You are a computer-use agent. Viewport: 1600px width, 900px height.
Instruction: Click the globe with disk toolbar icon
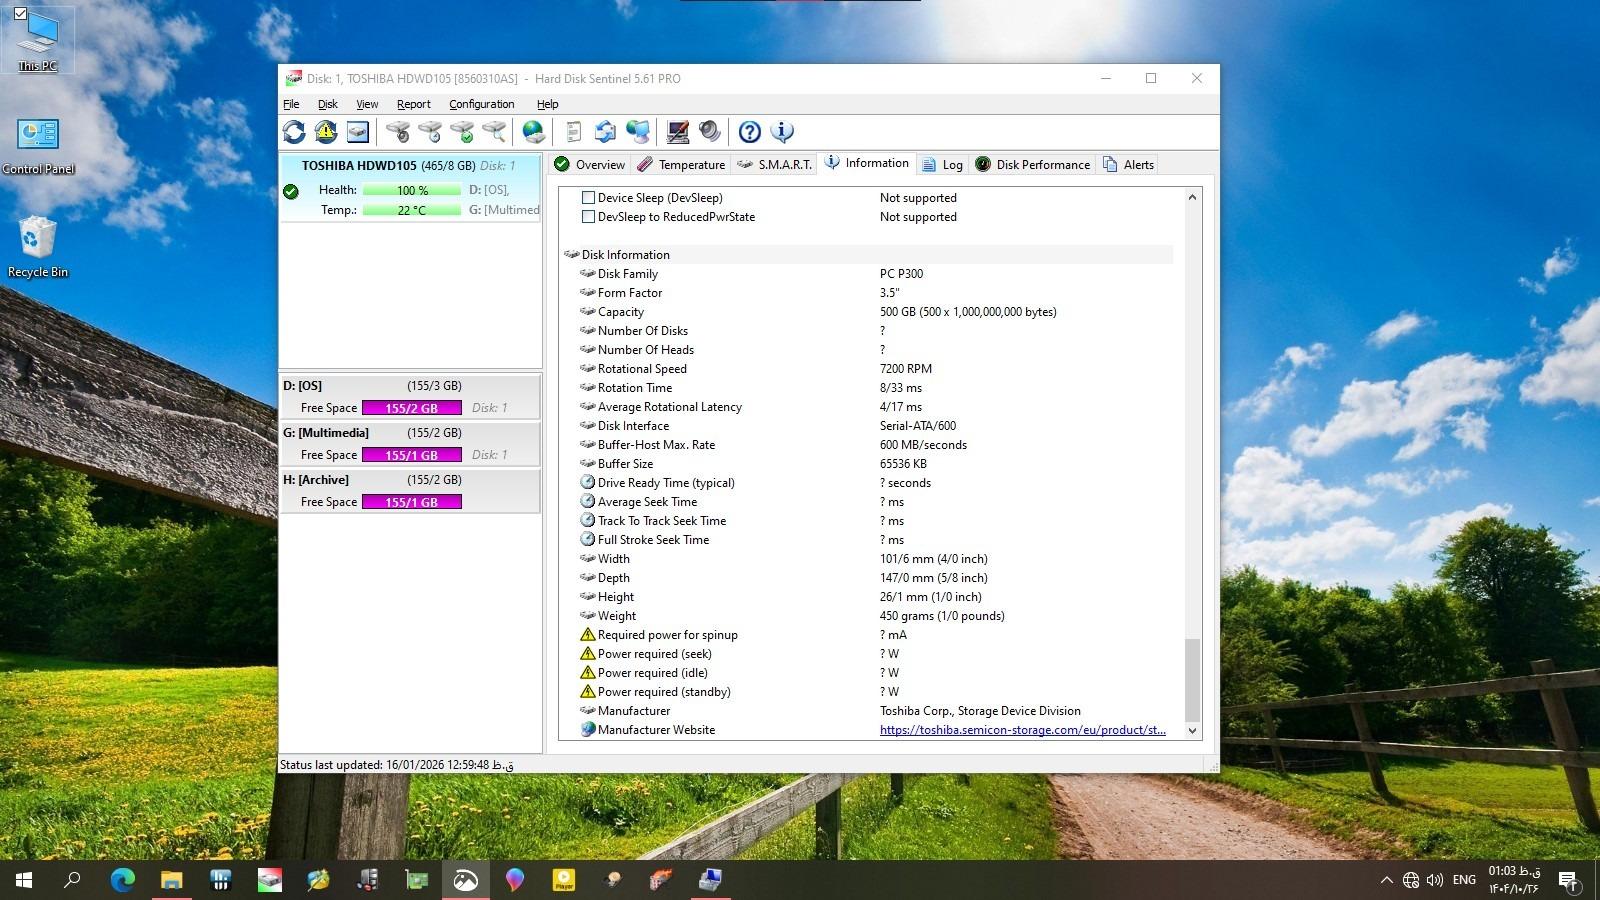[x=534, y=132]
